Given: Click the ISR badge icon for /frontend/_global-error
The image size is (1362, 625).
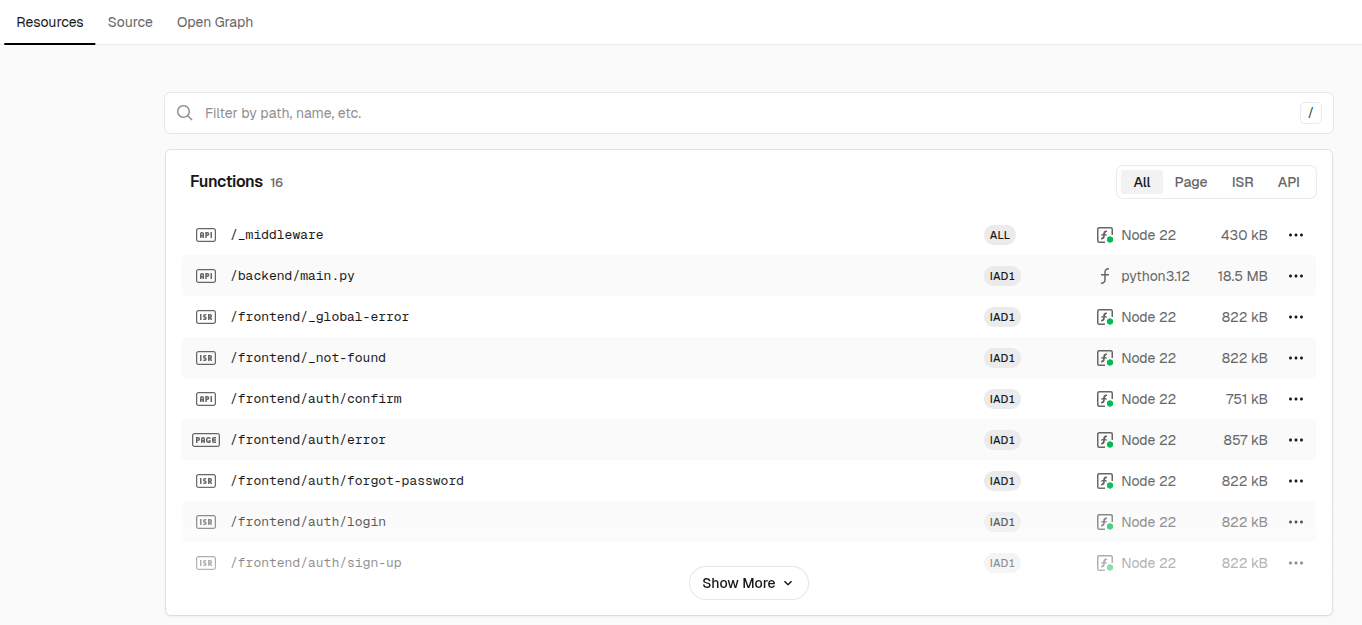Looking at the screenshot, I should coord(206,317).
